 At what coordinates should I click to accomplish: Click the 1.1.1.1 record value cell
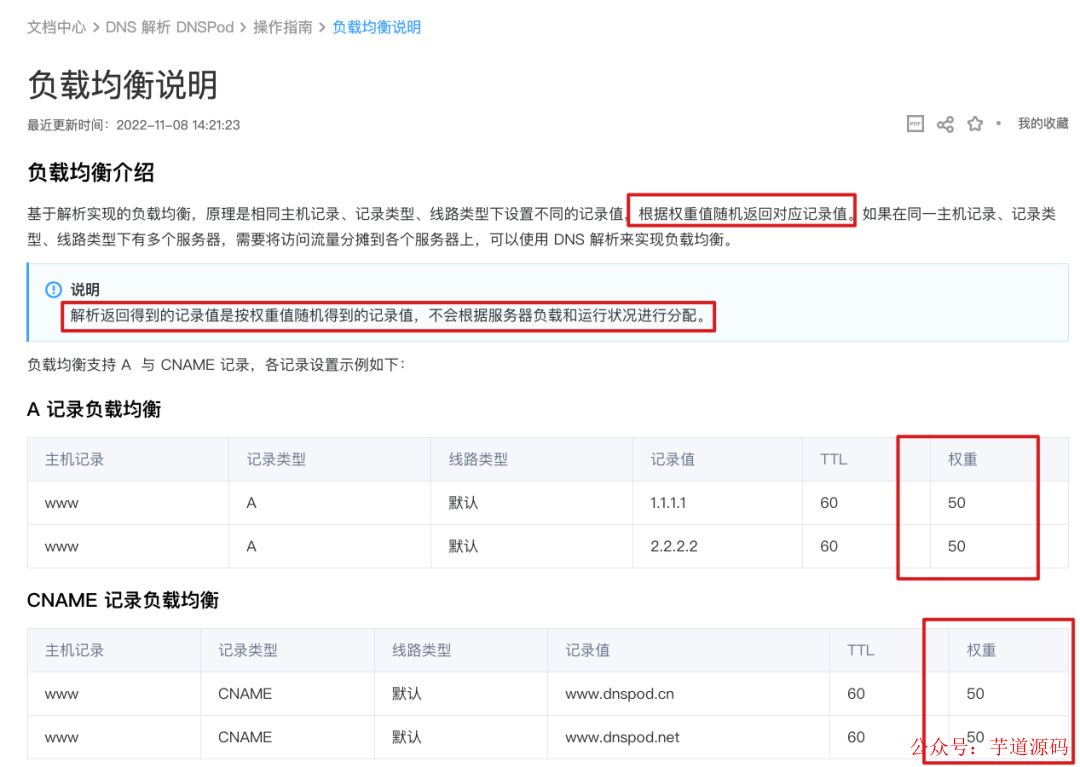tap(668, 503)
